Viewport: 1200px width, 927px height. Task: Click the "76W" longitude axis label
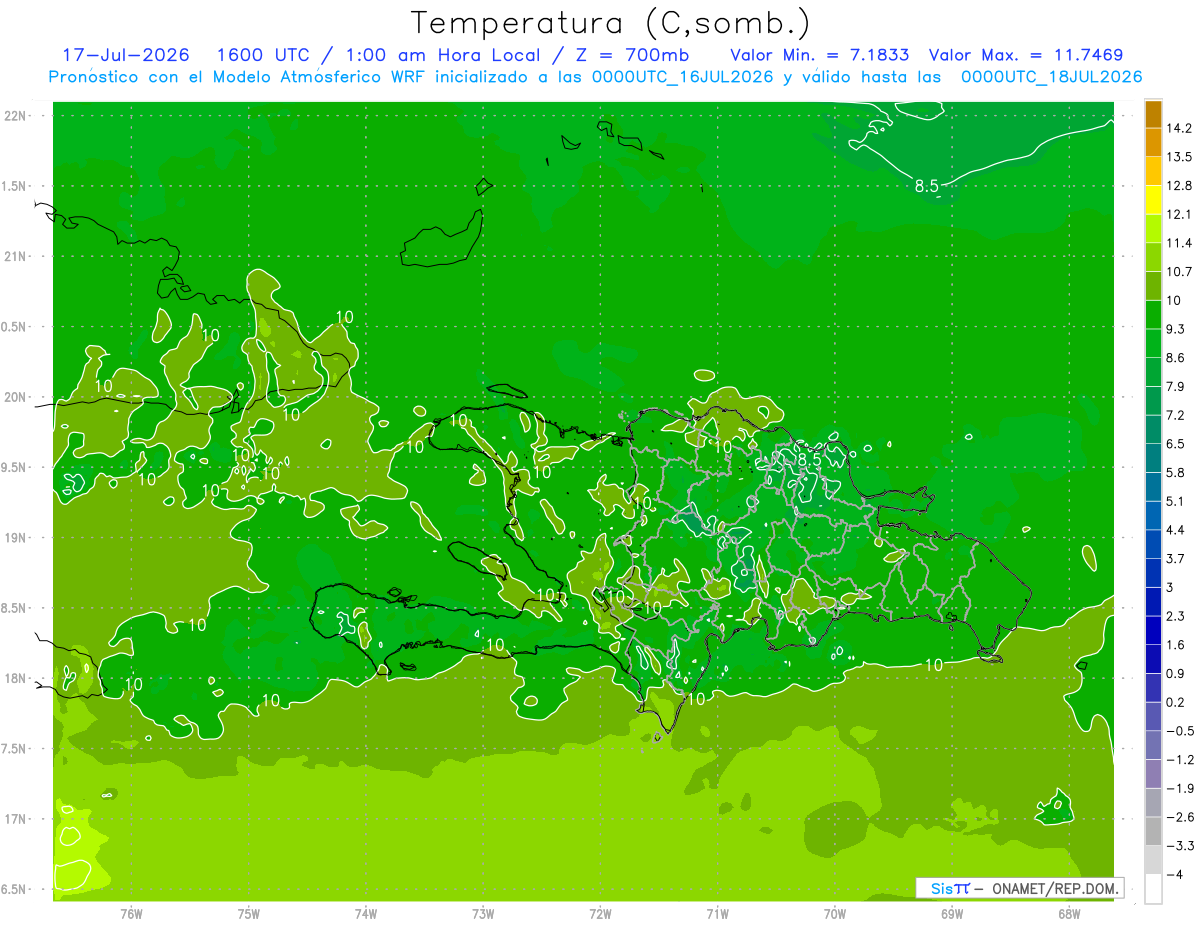(131, 914)
